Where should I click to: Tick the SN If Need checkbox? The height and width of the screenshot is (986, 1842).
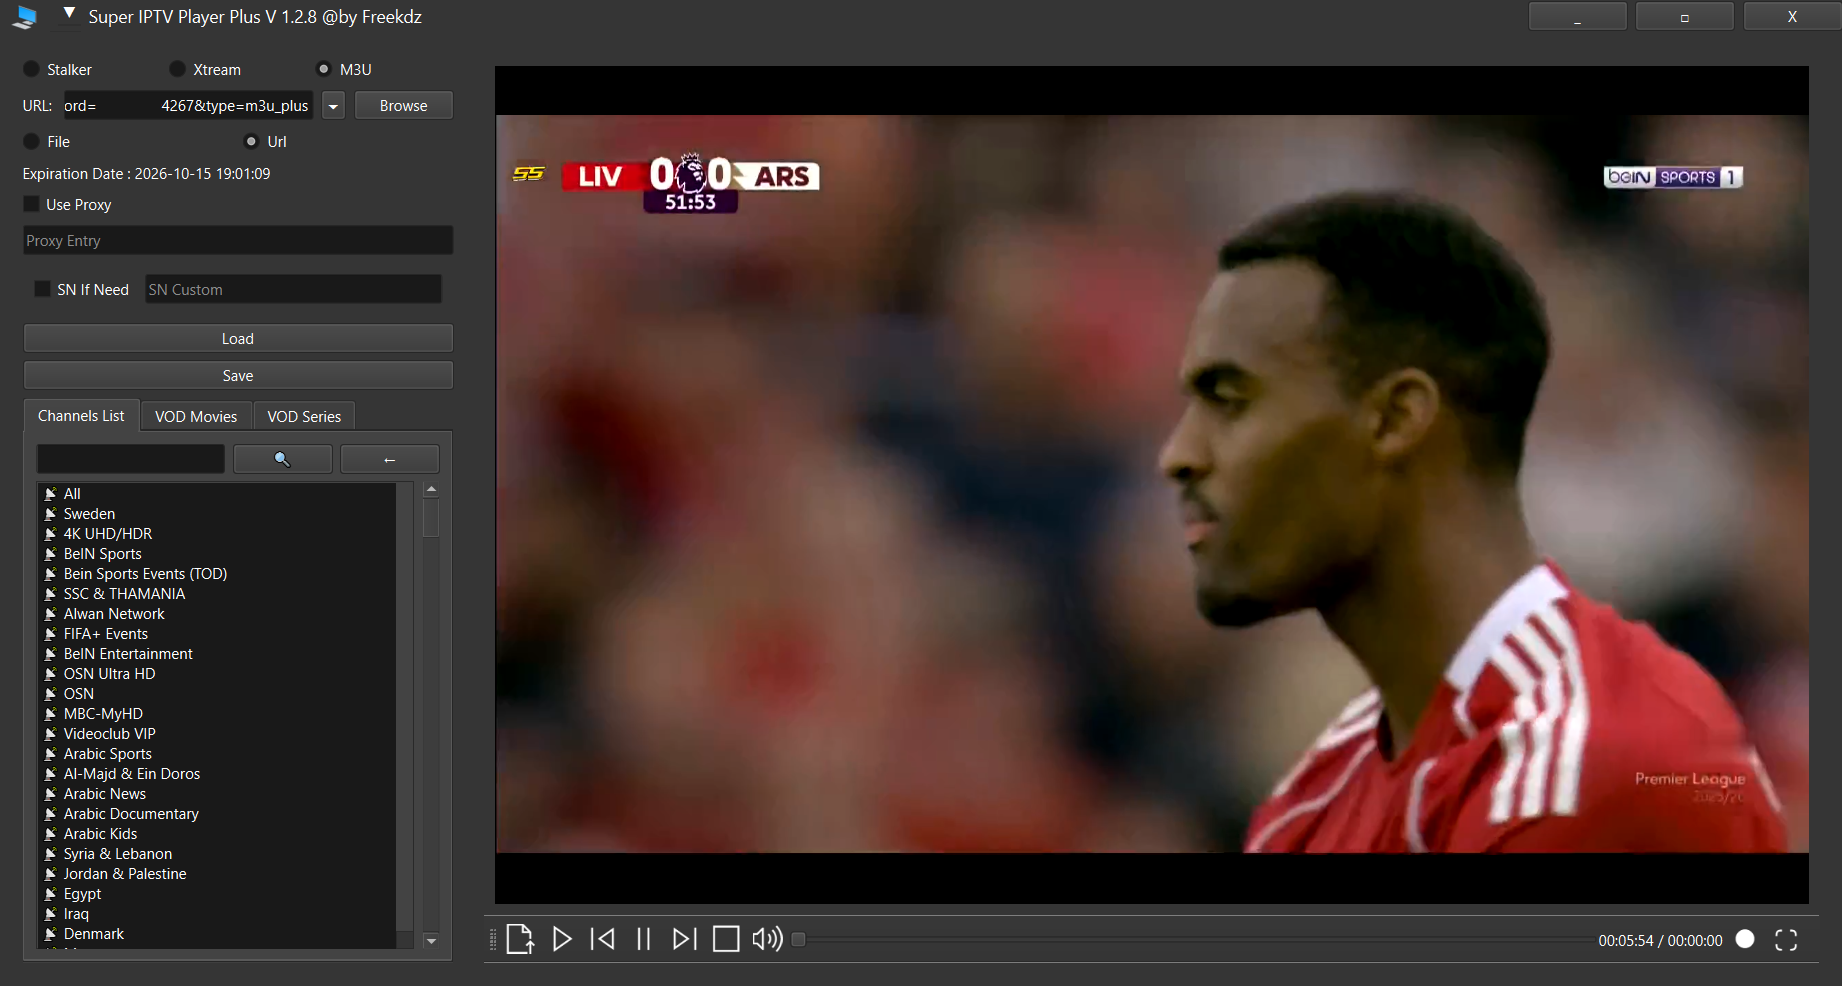42,289
